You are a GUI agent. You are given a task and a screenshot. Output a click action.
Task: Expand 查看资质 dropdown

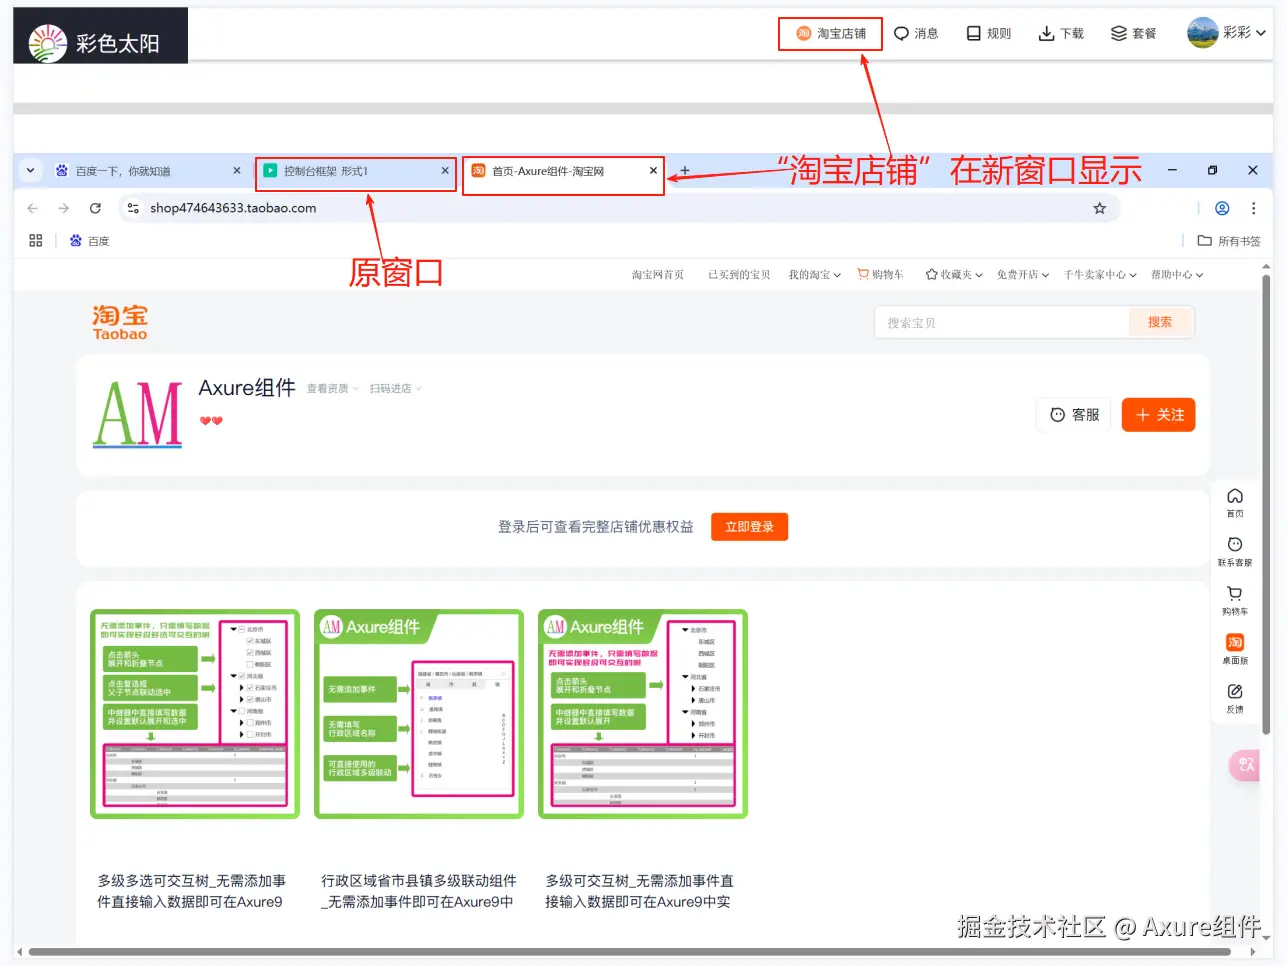pyautogui.click(x=332, y=389)
